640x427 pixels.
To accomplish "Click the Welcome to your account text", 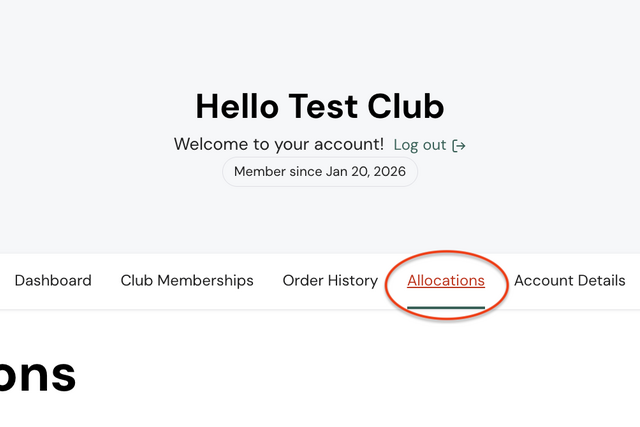I will pyautogui.click(x=279, y=144).
